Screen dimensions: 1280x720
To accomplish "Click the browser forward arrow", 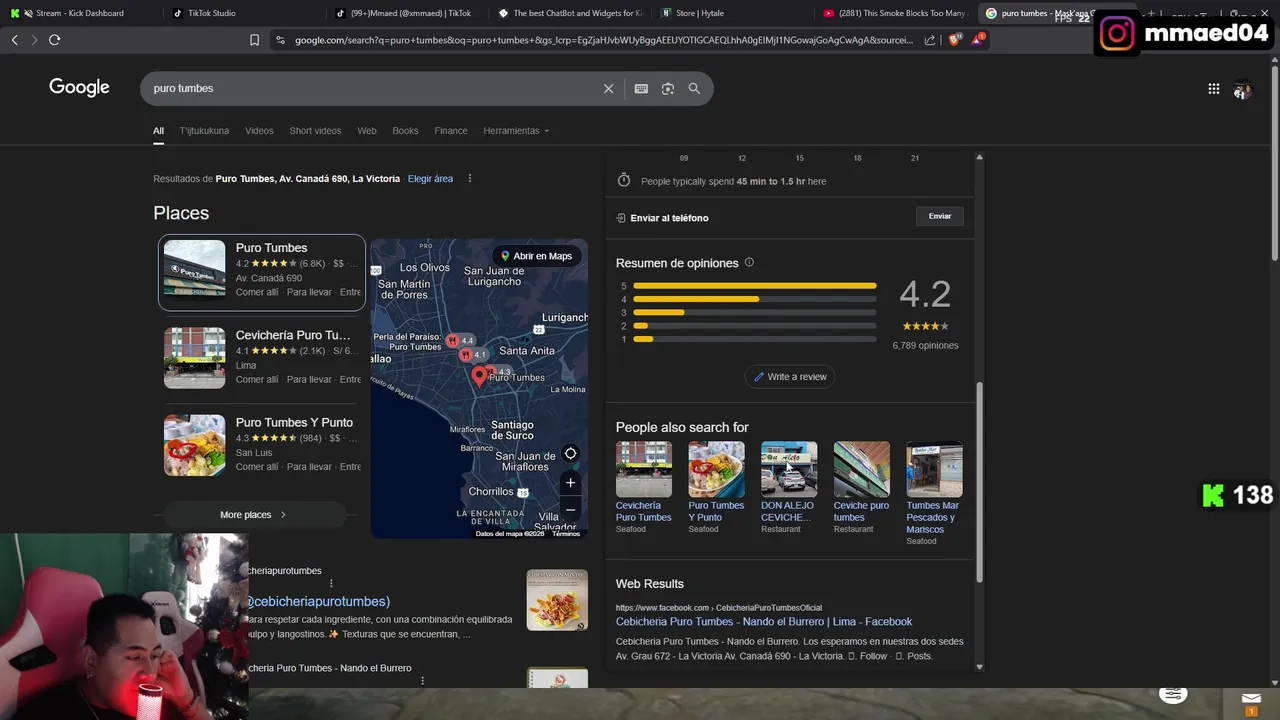I will coord(34,40).
